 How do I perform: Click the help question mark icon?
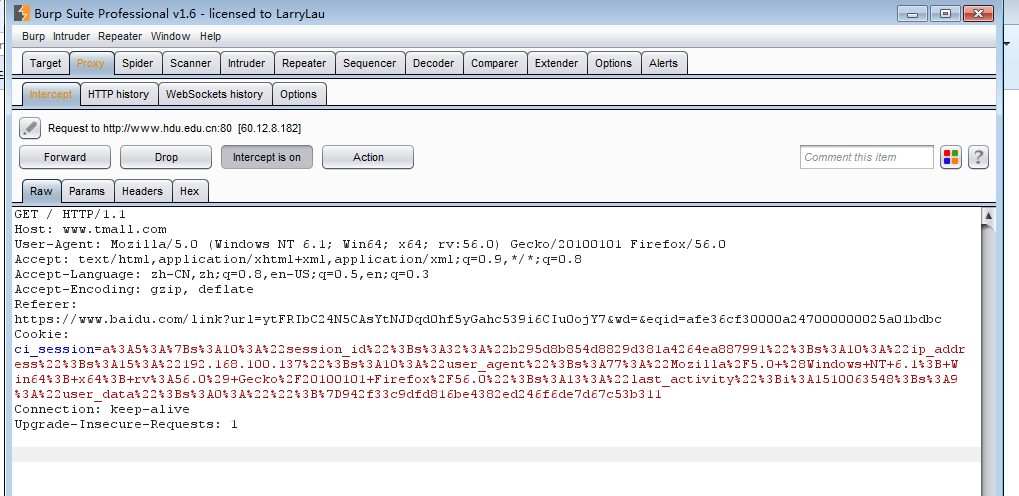click(x=978, y=157)
